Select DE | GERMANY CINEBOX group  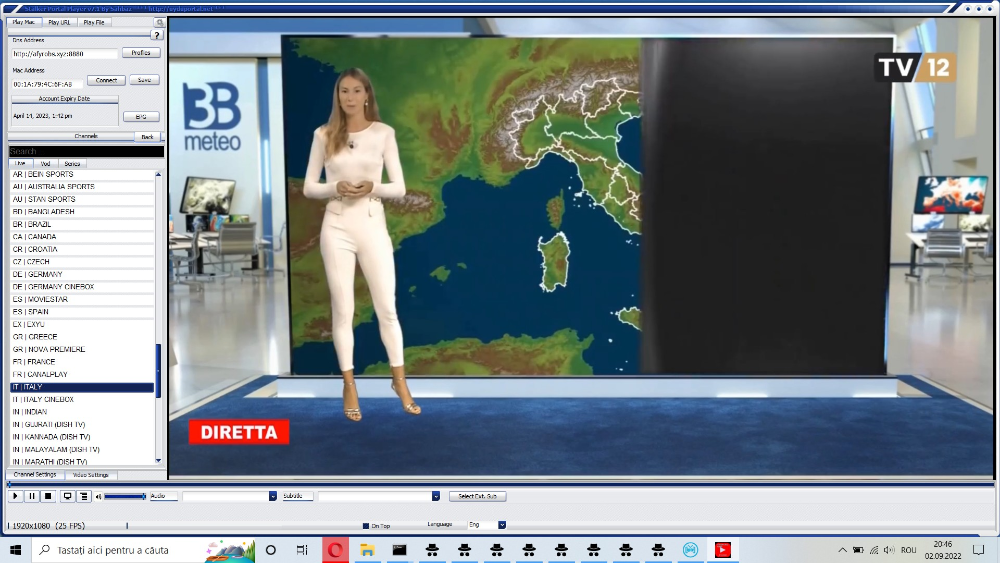(x=82, y=287)
